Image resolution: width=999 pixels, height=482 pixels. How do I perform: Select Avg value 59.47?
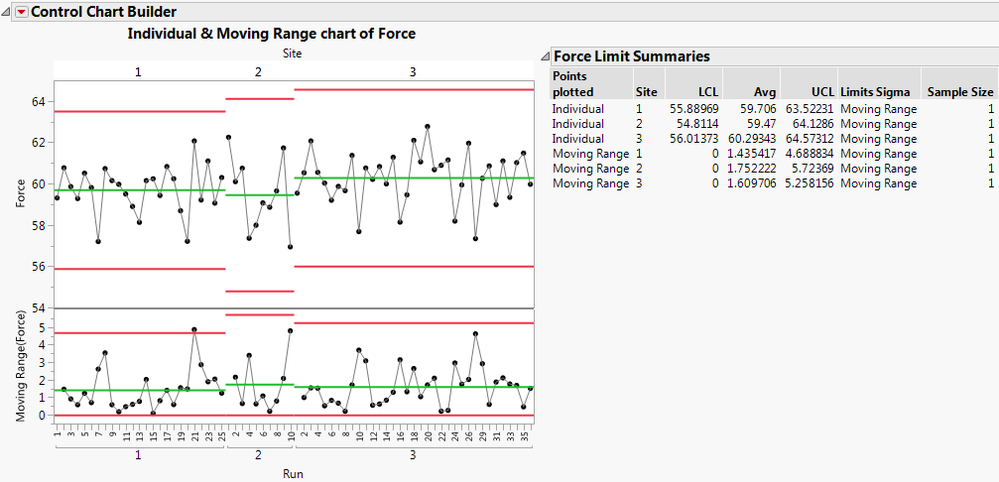click(x=763, y=124)
